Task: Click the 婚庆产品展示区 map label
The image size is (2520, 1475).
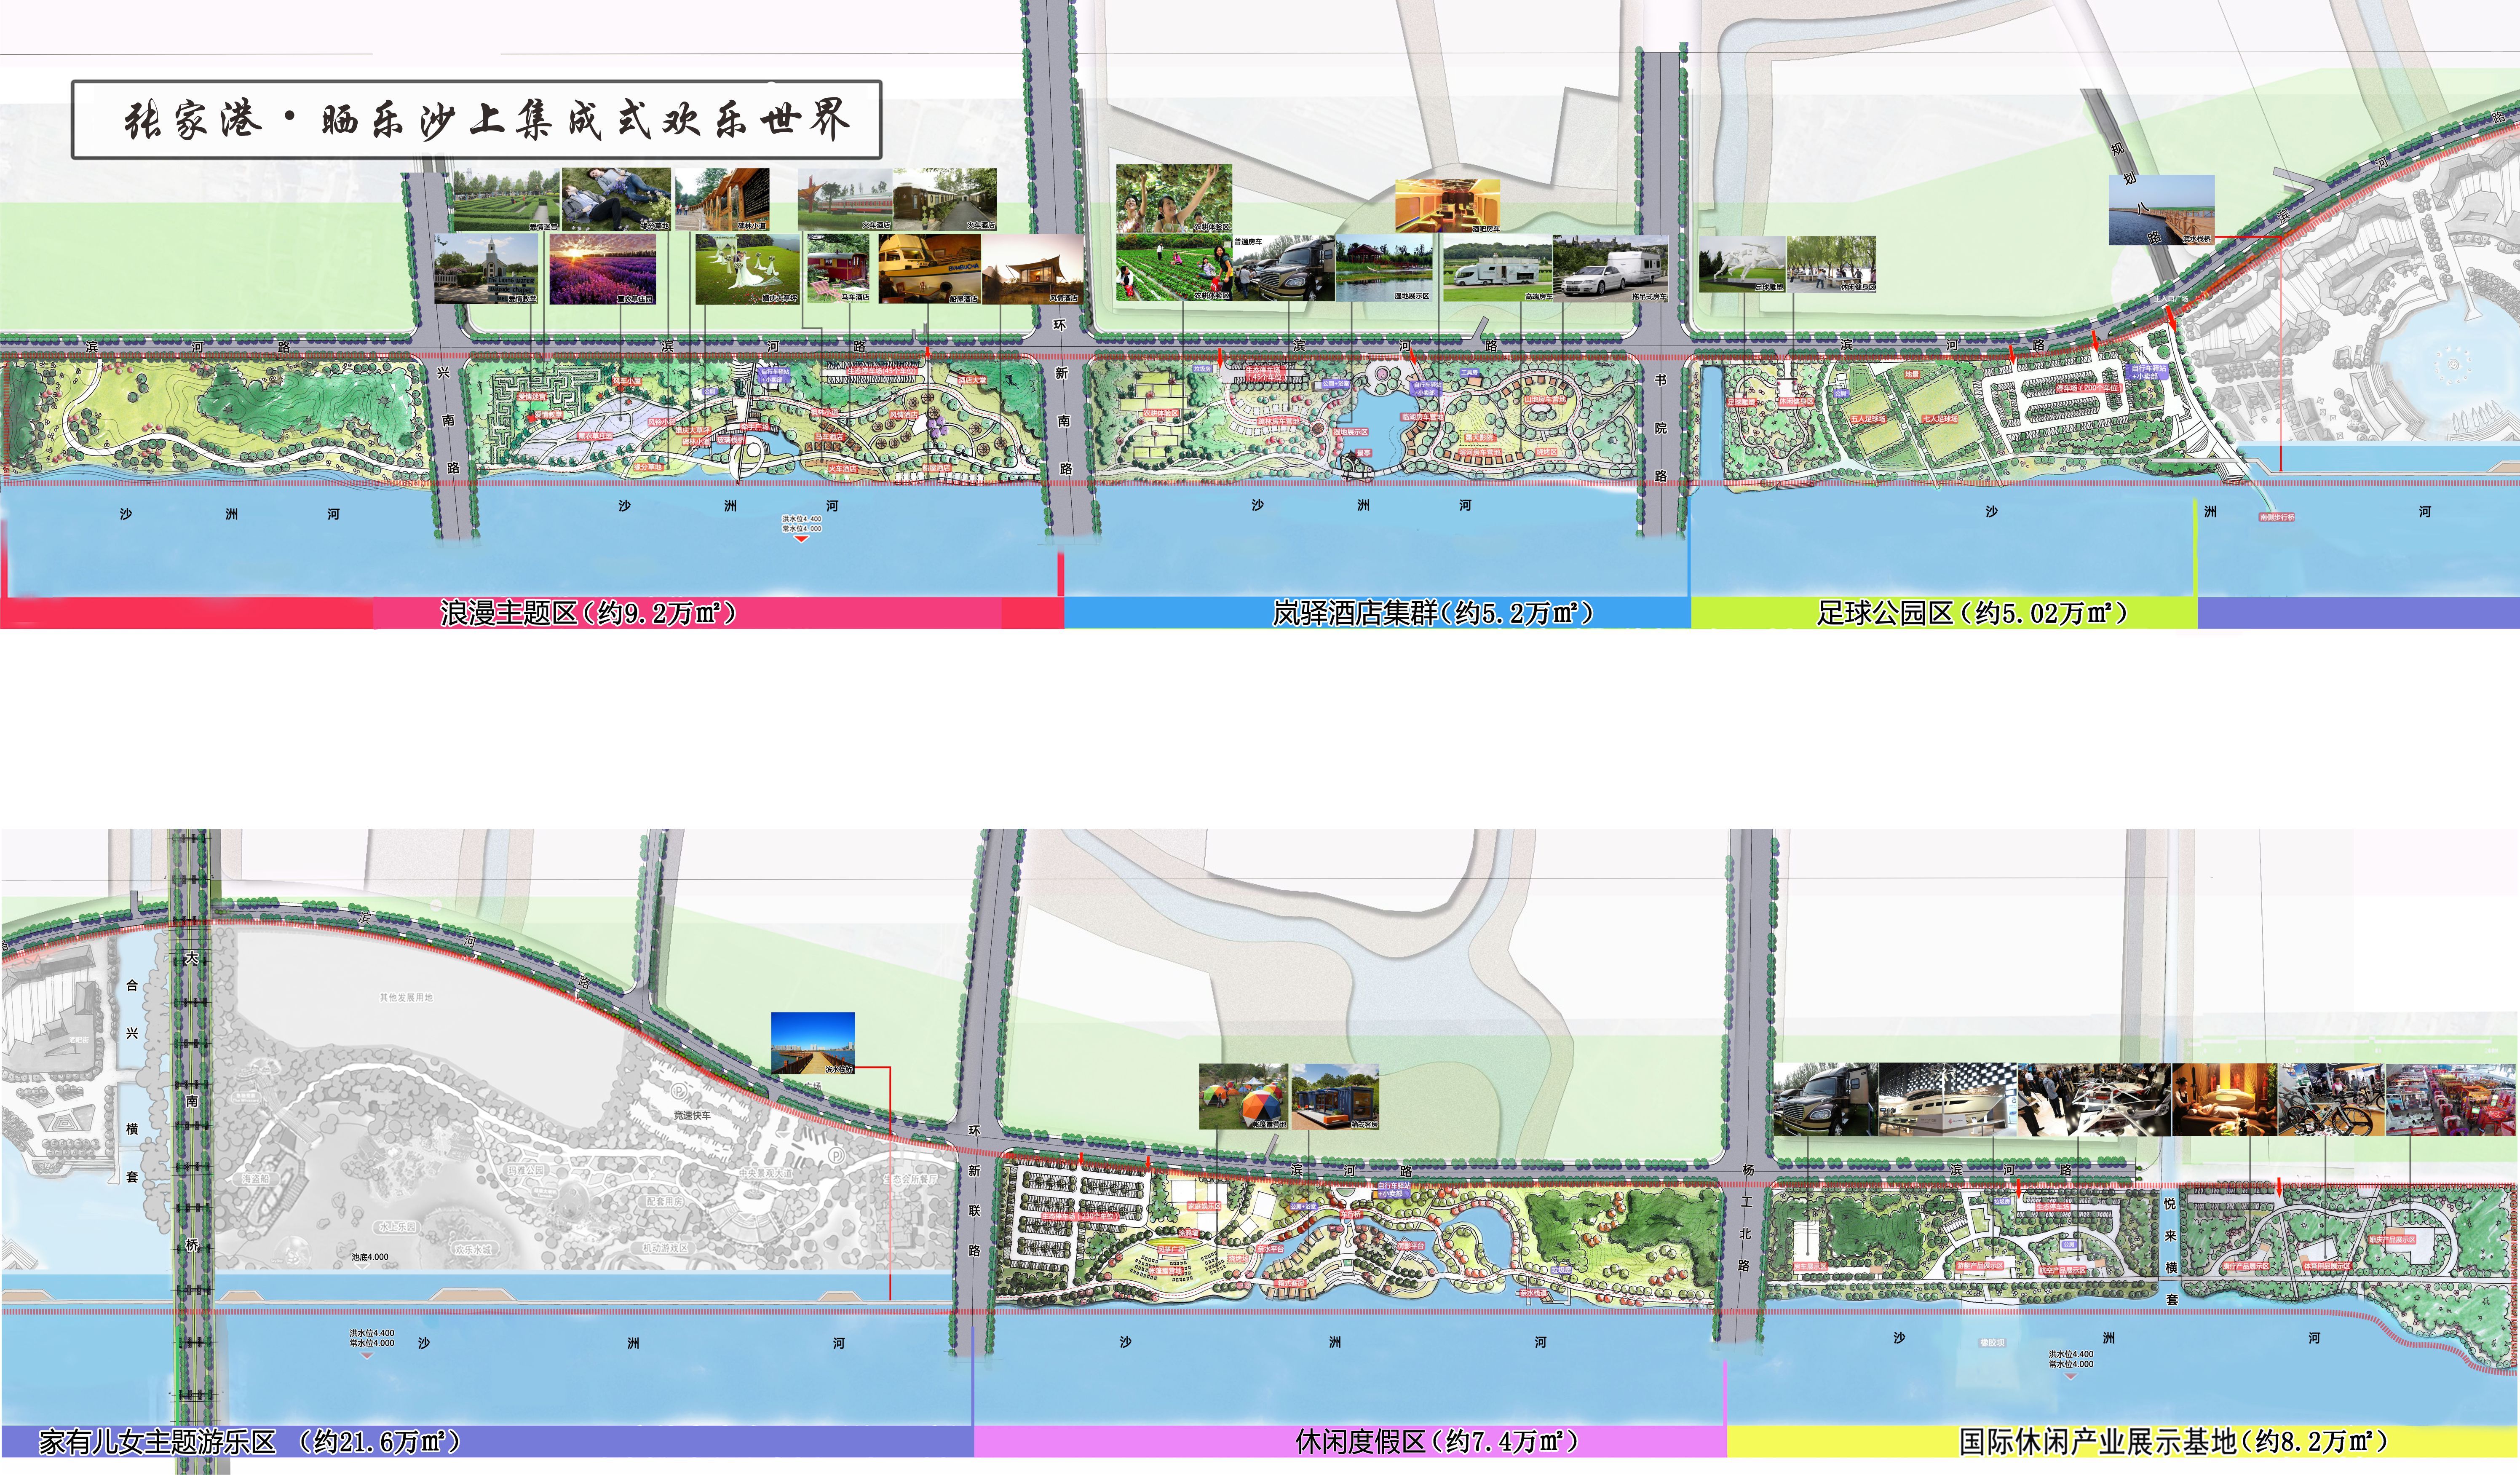Action: pyautogui.click(x=2391, y=1239)
